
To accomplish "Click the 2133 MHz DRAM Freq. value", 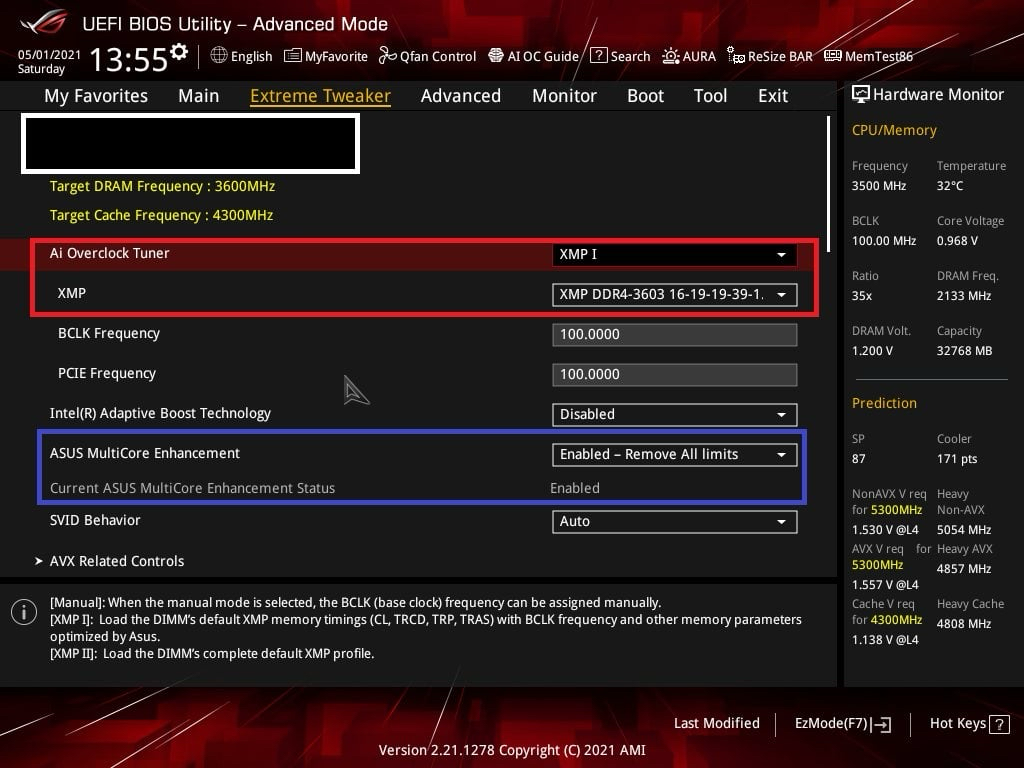I will [x=964, y=296].
